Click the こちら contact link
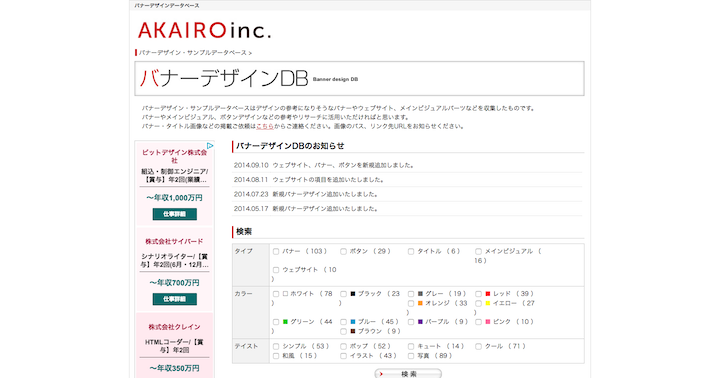This screenshot has height=378, width=720. tap(265, 126)
